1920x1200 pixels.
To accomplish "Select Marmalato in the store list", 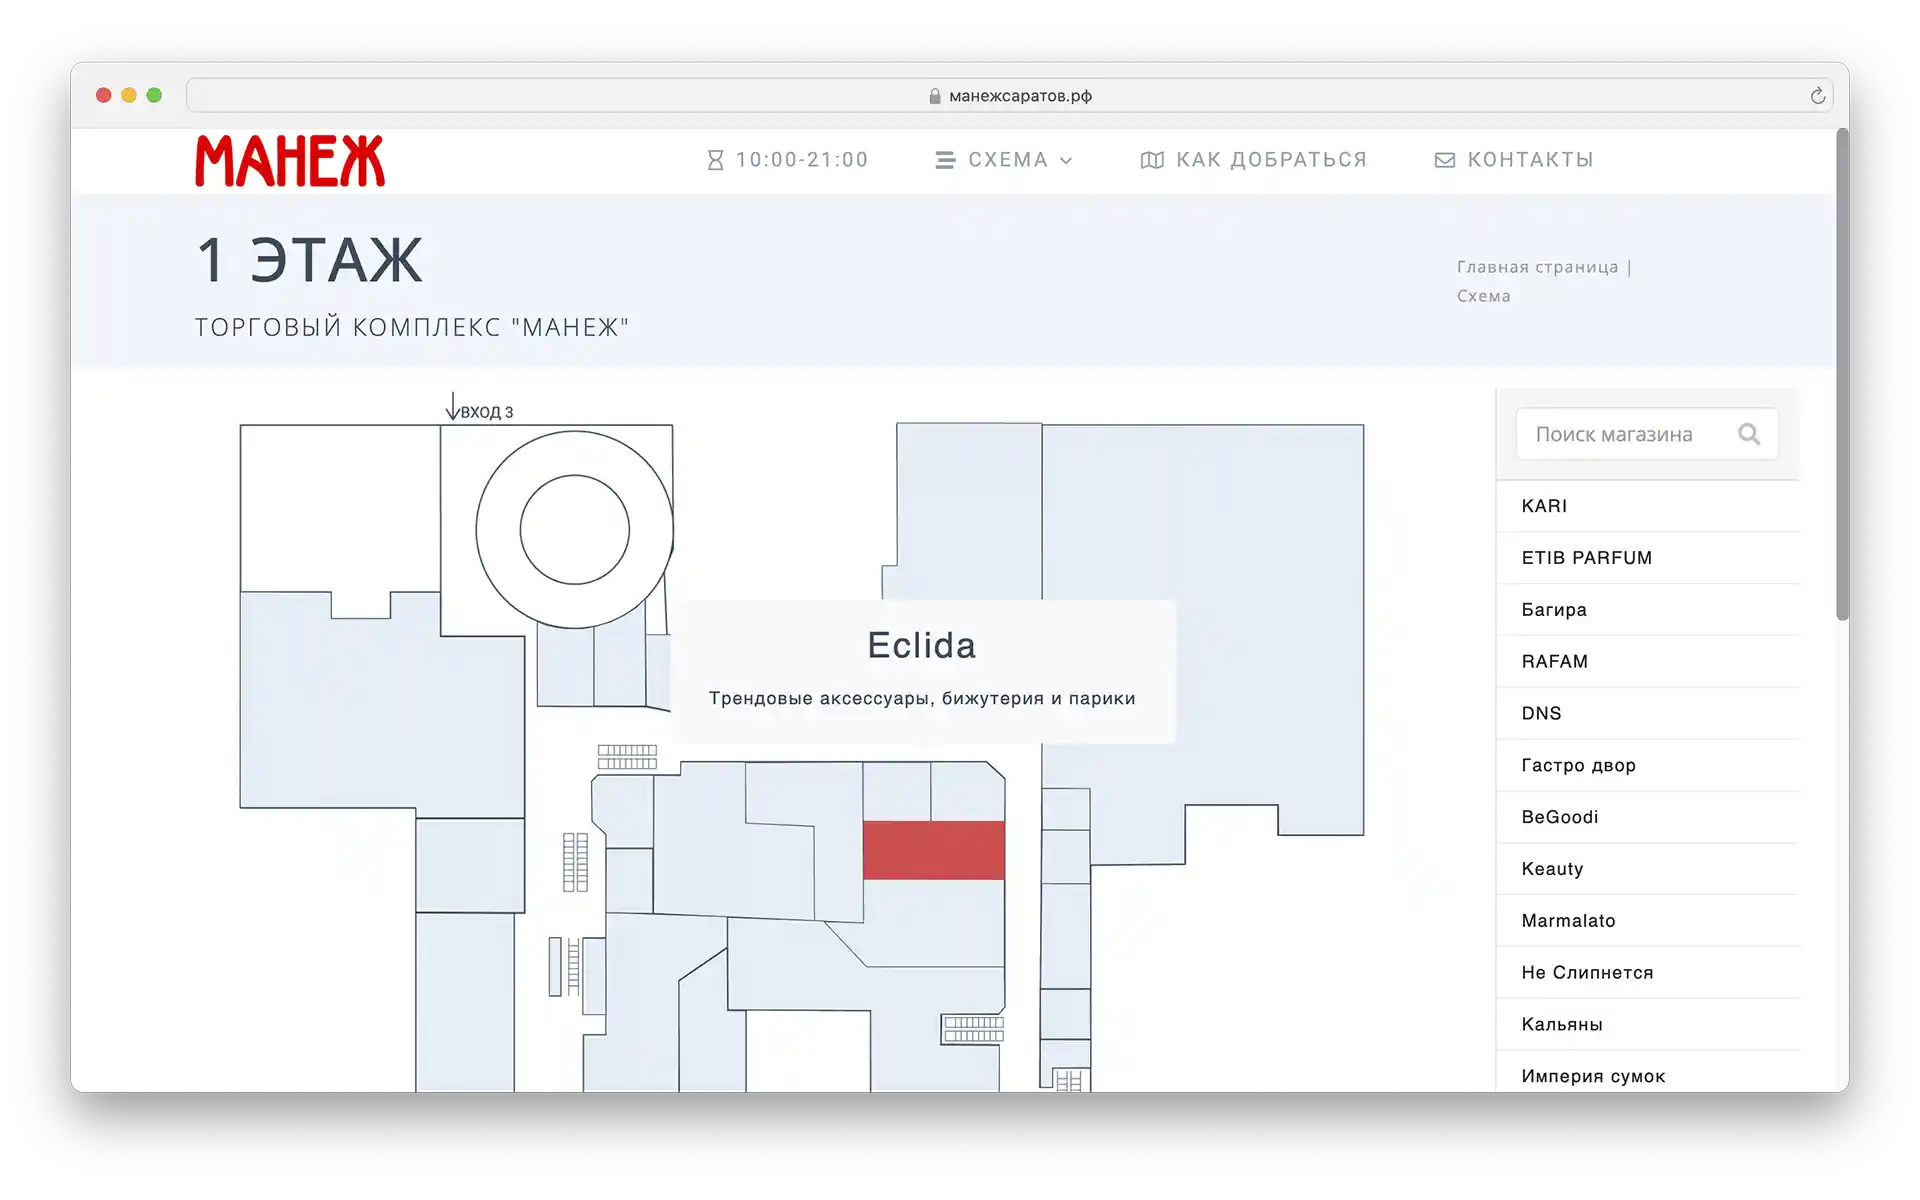I will pyautogui.click(x=1648, y=921).
